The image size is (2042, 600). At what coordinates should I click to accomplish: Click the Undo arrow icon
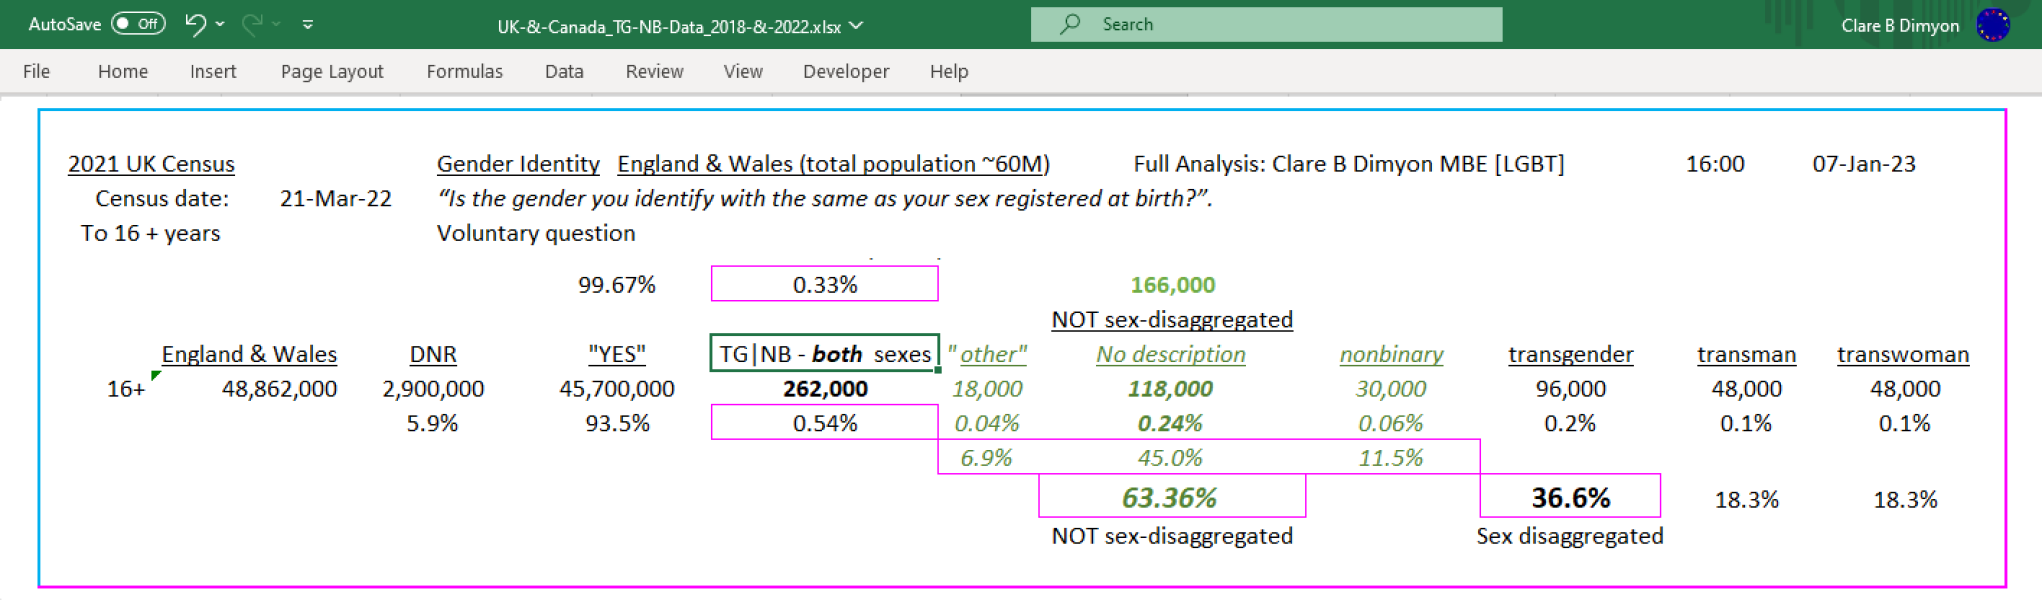(195, 25)
